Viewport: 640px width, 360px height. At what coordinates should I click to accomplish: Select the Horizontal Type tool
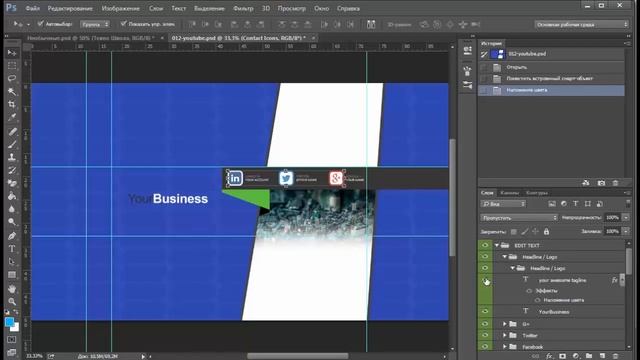click(12, 249)
